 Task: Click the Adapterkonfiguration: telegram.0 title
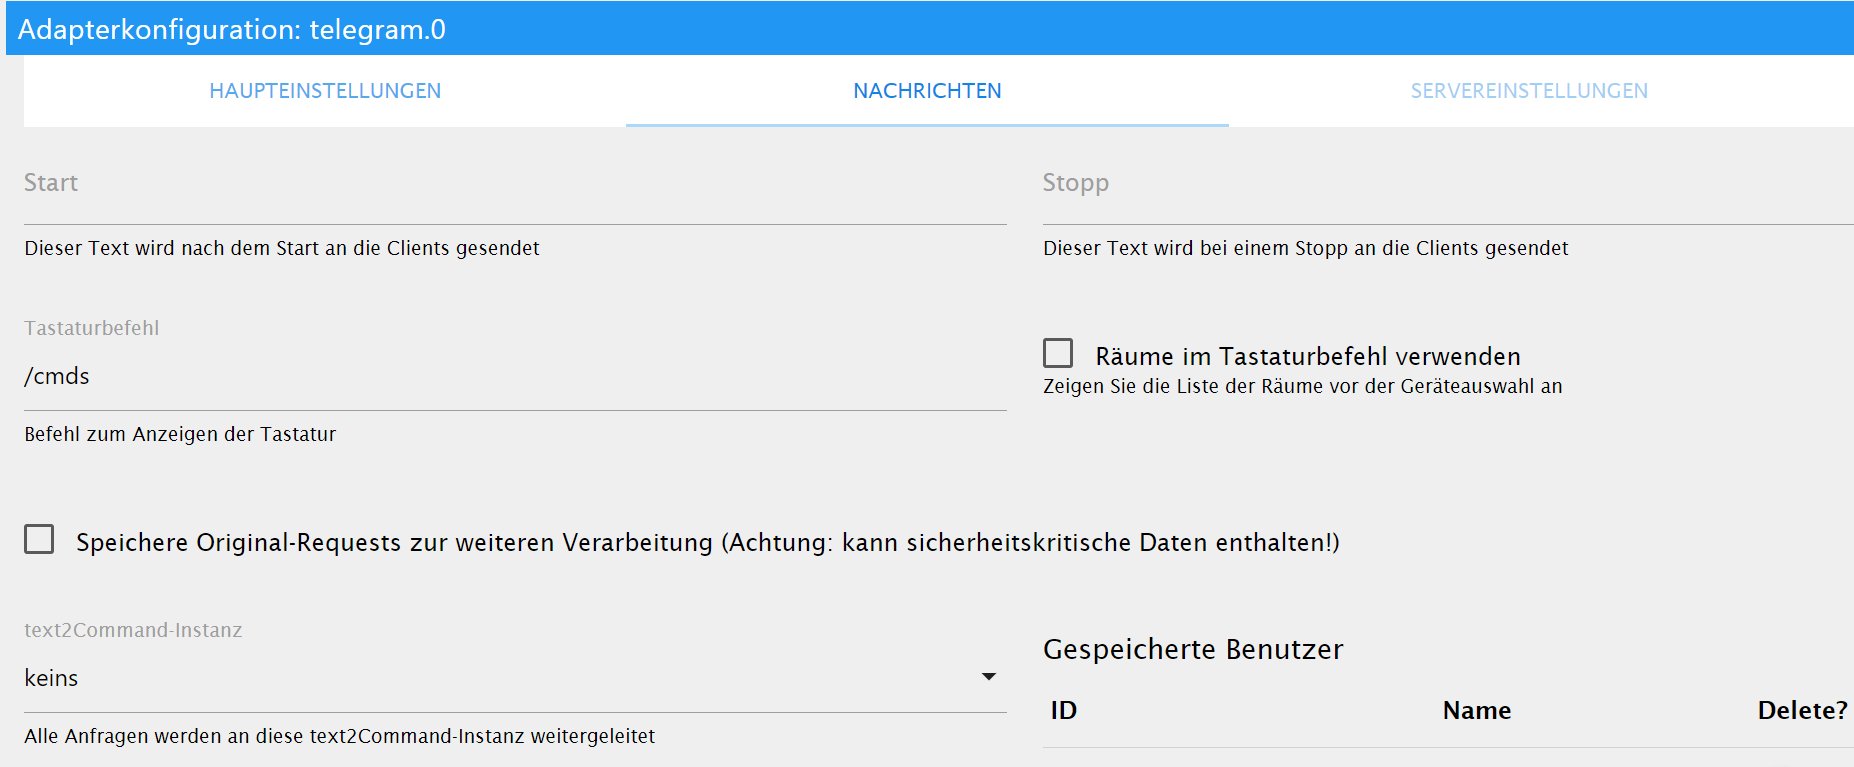tap(232, 29)
